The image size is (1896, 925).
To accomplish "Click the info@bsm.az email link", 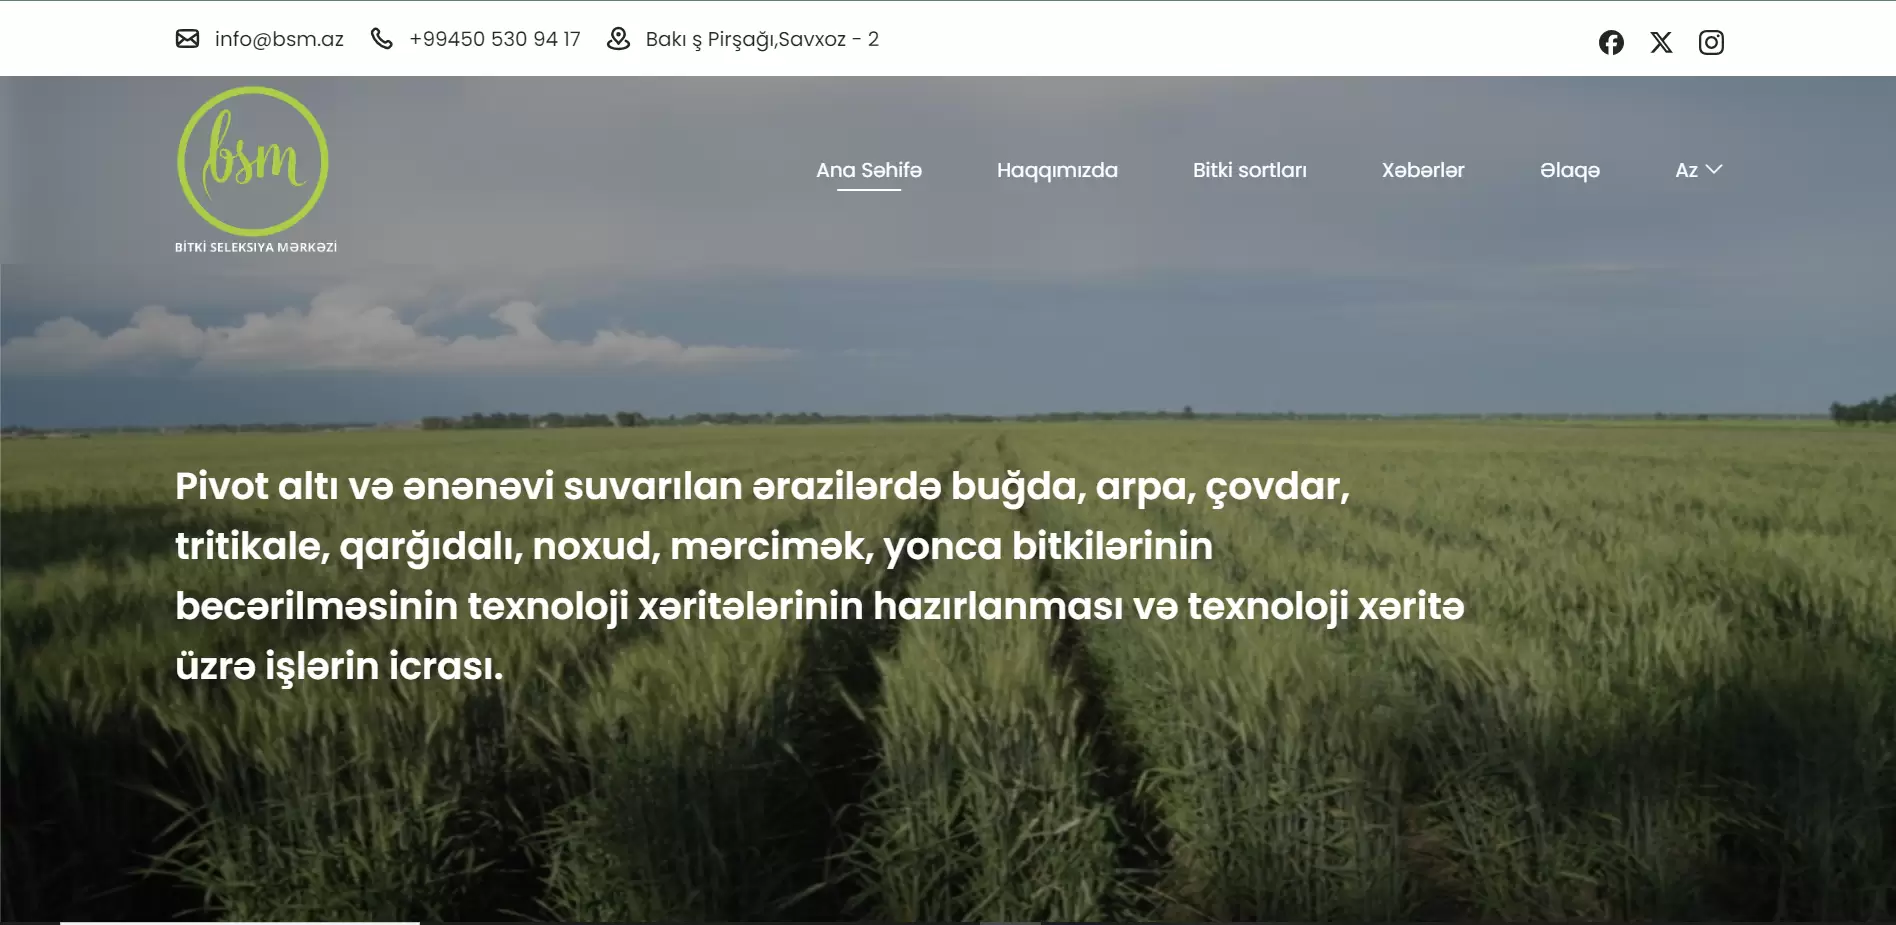I will 279,39.
